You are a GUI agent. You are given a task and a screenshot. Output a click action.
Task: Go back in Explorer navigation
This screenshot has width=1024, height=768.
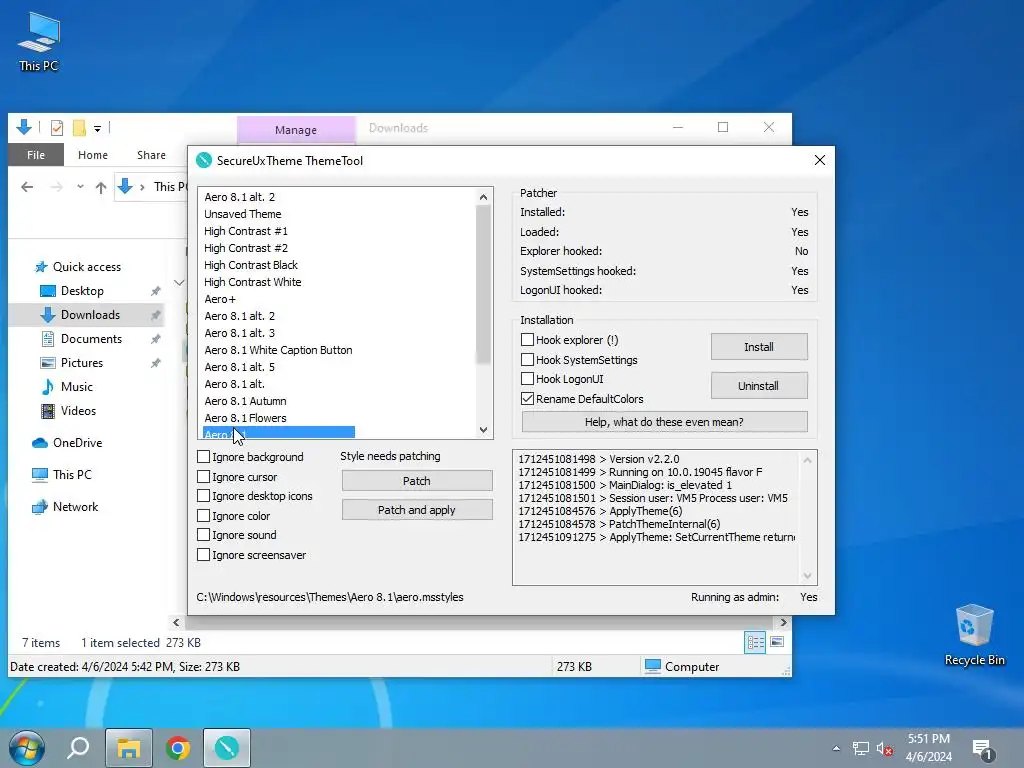pyautogui.click(x=27, y=187)
